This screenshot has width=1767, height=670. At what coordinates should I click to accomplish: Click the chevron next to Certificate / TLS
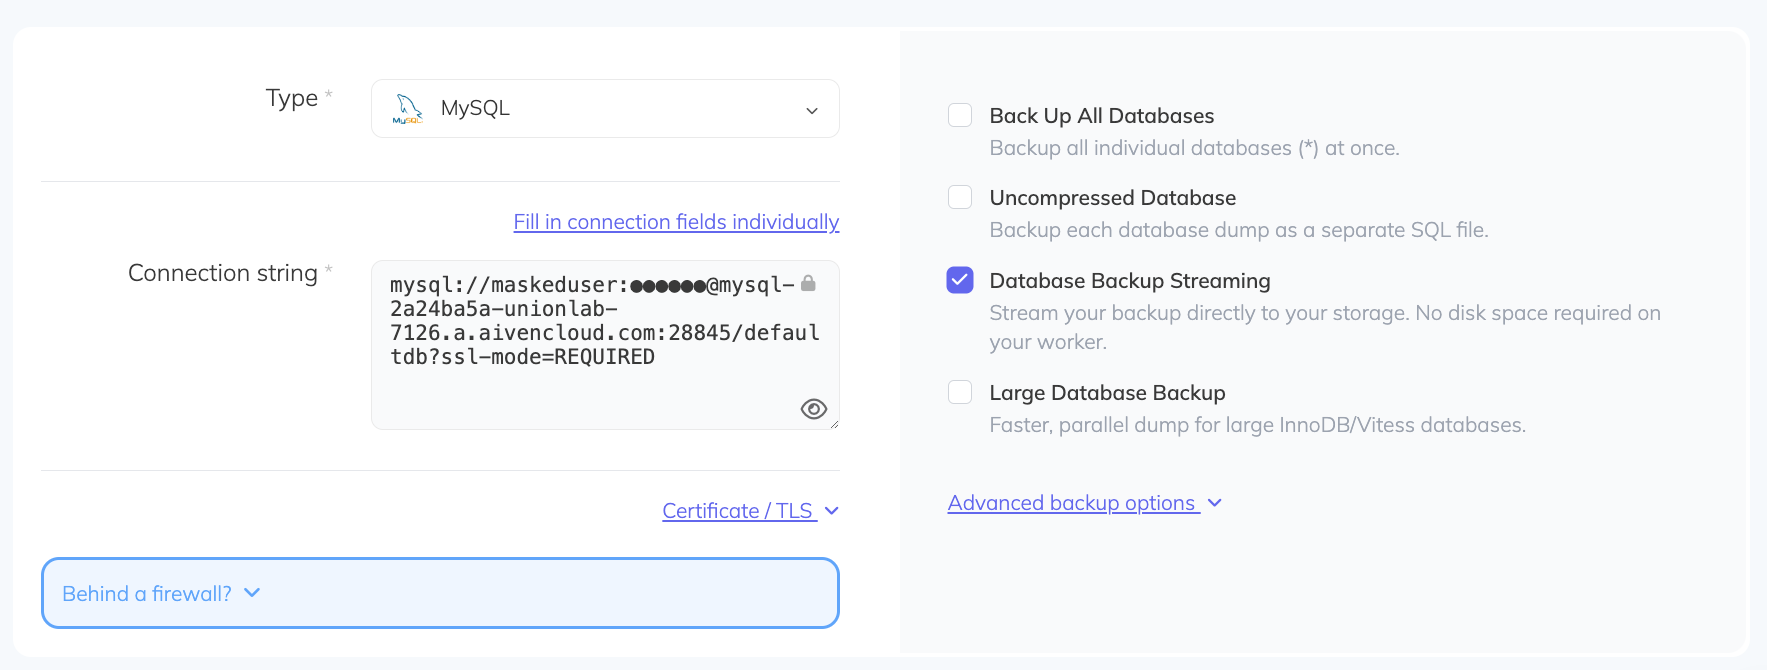tap(832, 511)
